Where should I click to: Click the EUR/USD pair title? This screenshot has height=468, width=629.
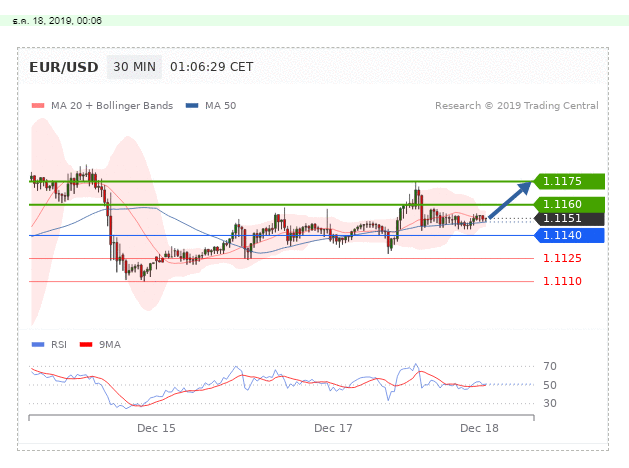click(x=64, y=67)
